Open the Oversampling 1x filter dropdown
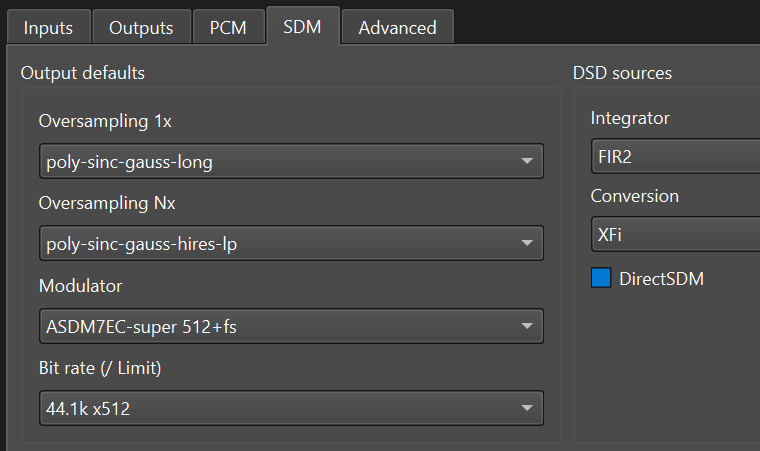This screenshot has width=760, height=451. pos(291,161)
